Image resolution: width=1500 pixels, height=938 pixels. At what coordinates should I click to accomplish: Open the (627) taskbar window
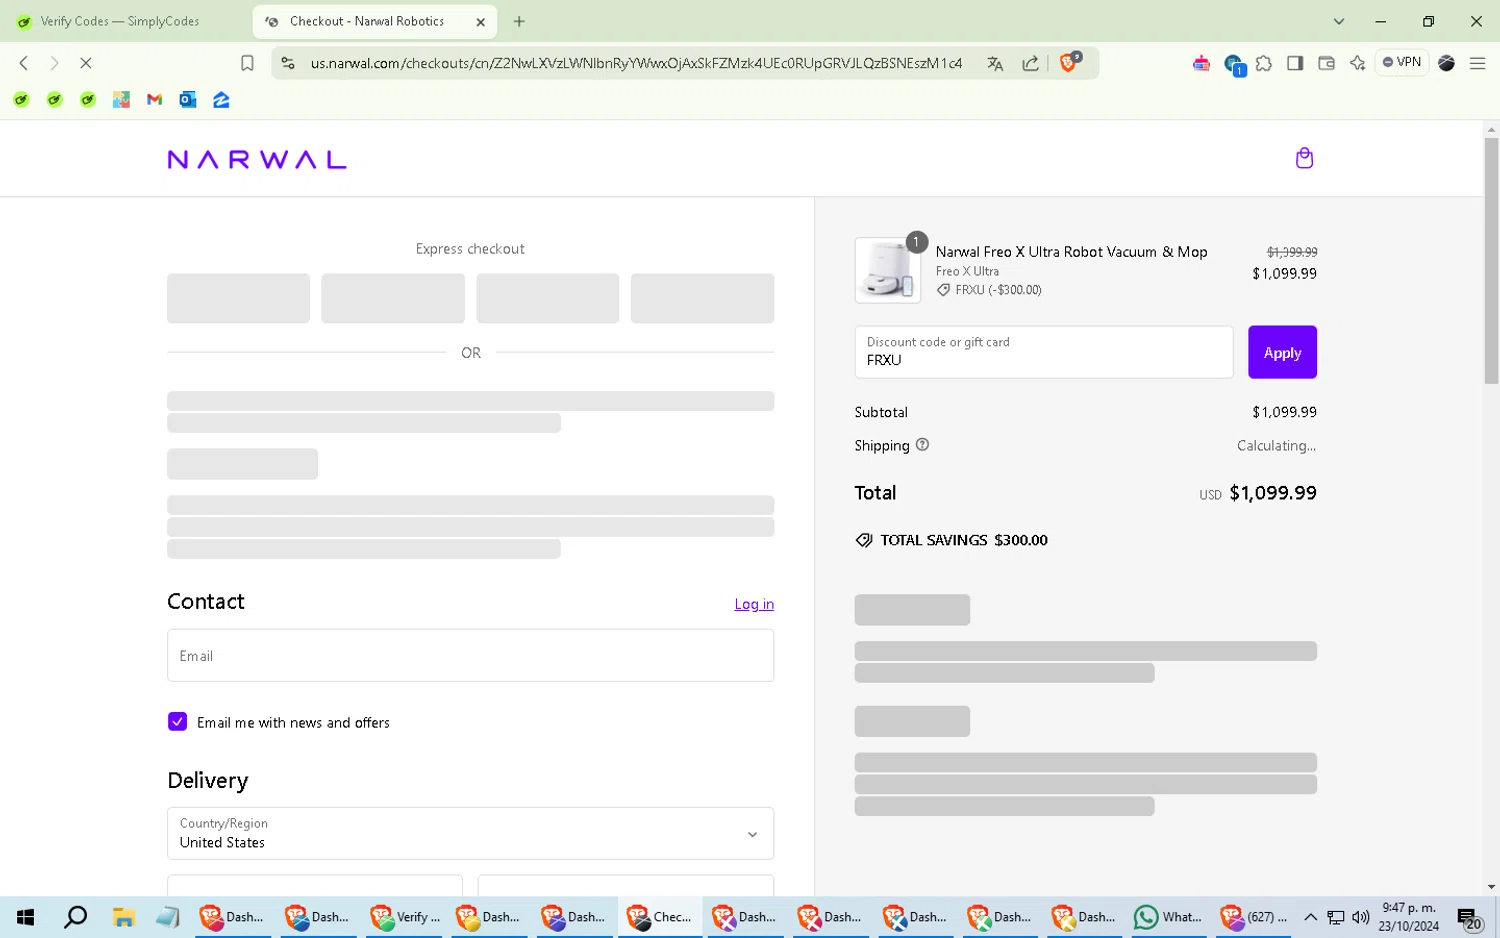(1255, 917)
